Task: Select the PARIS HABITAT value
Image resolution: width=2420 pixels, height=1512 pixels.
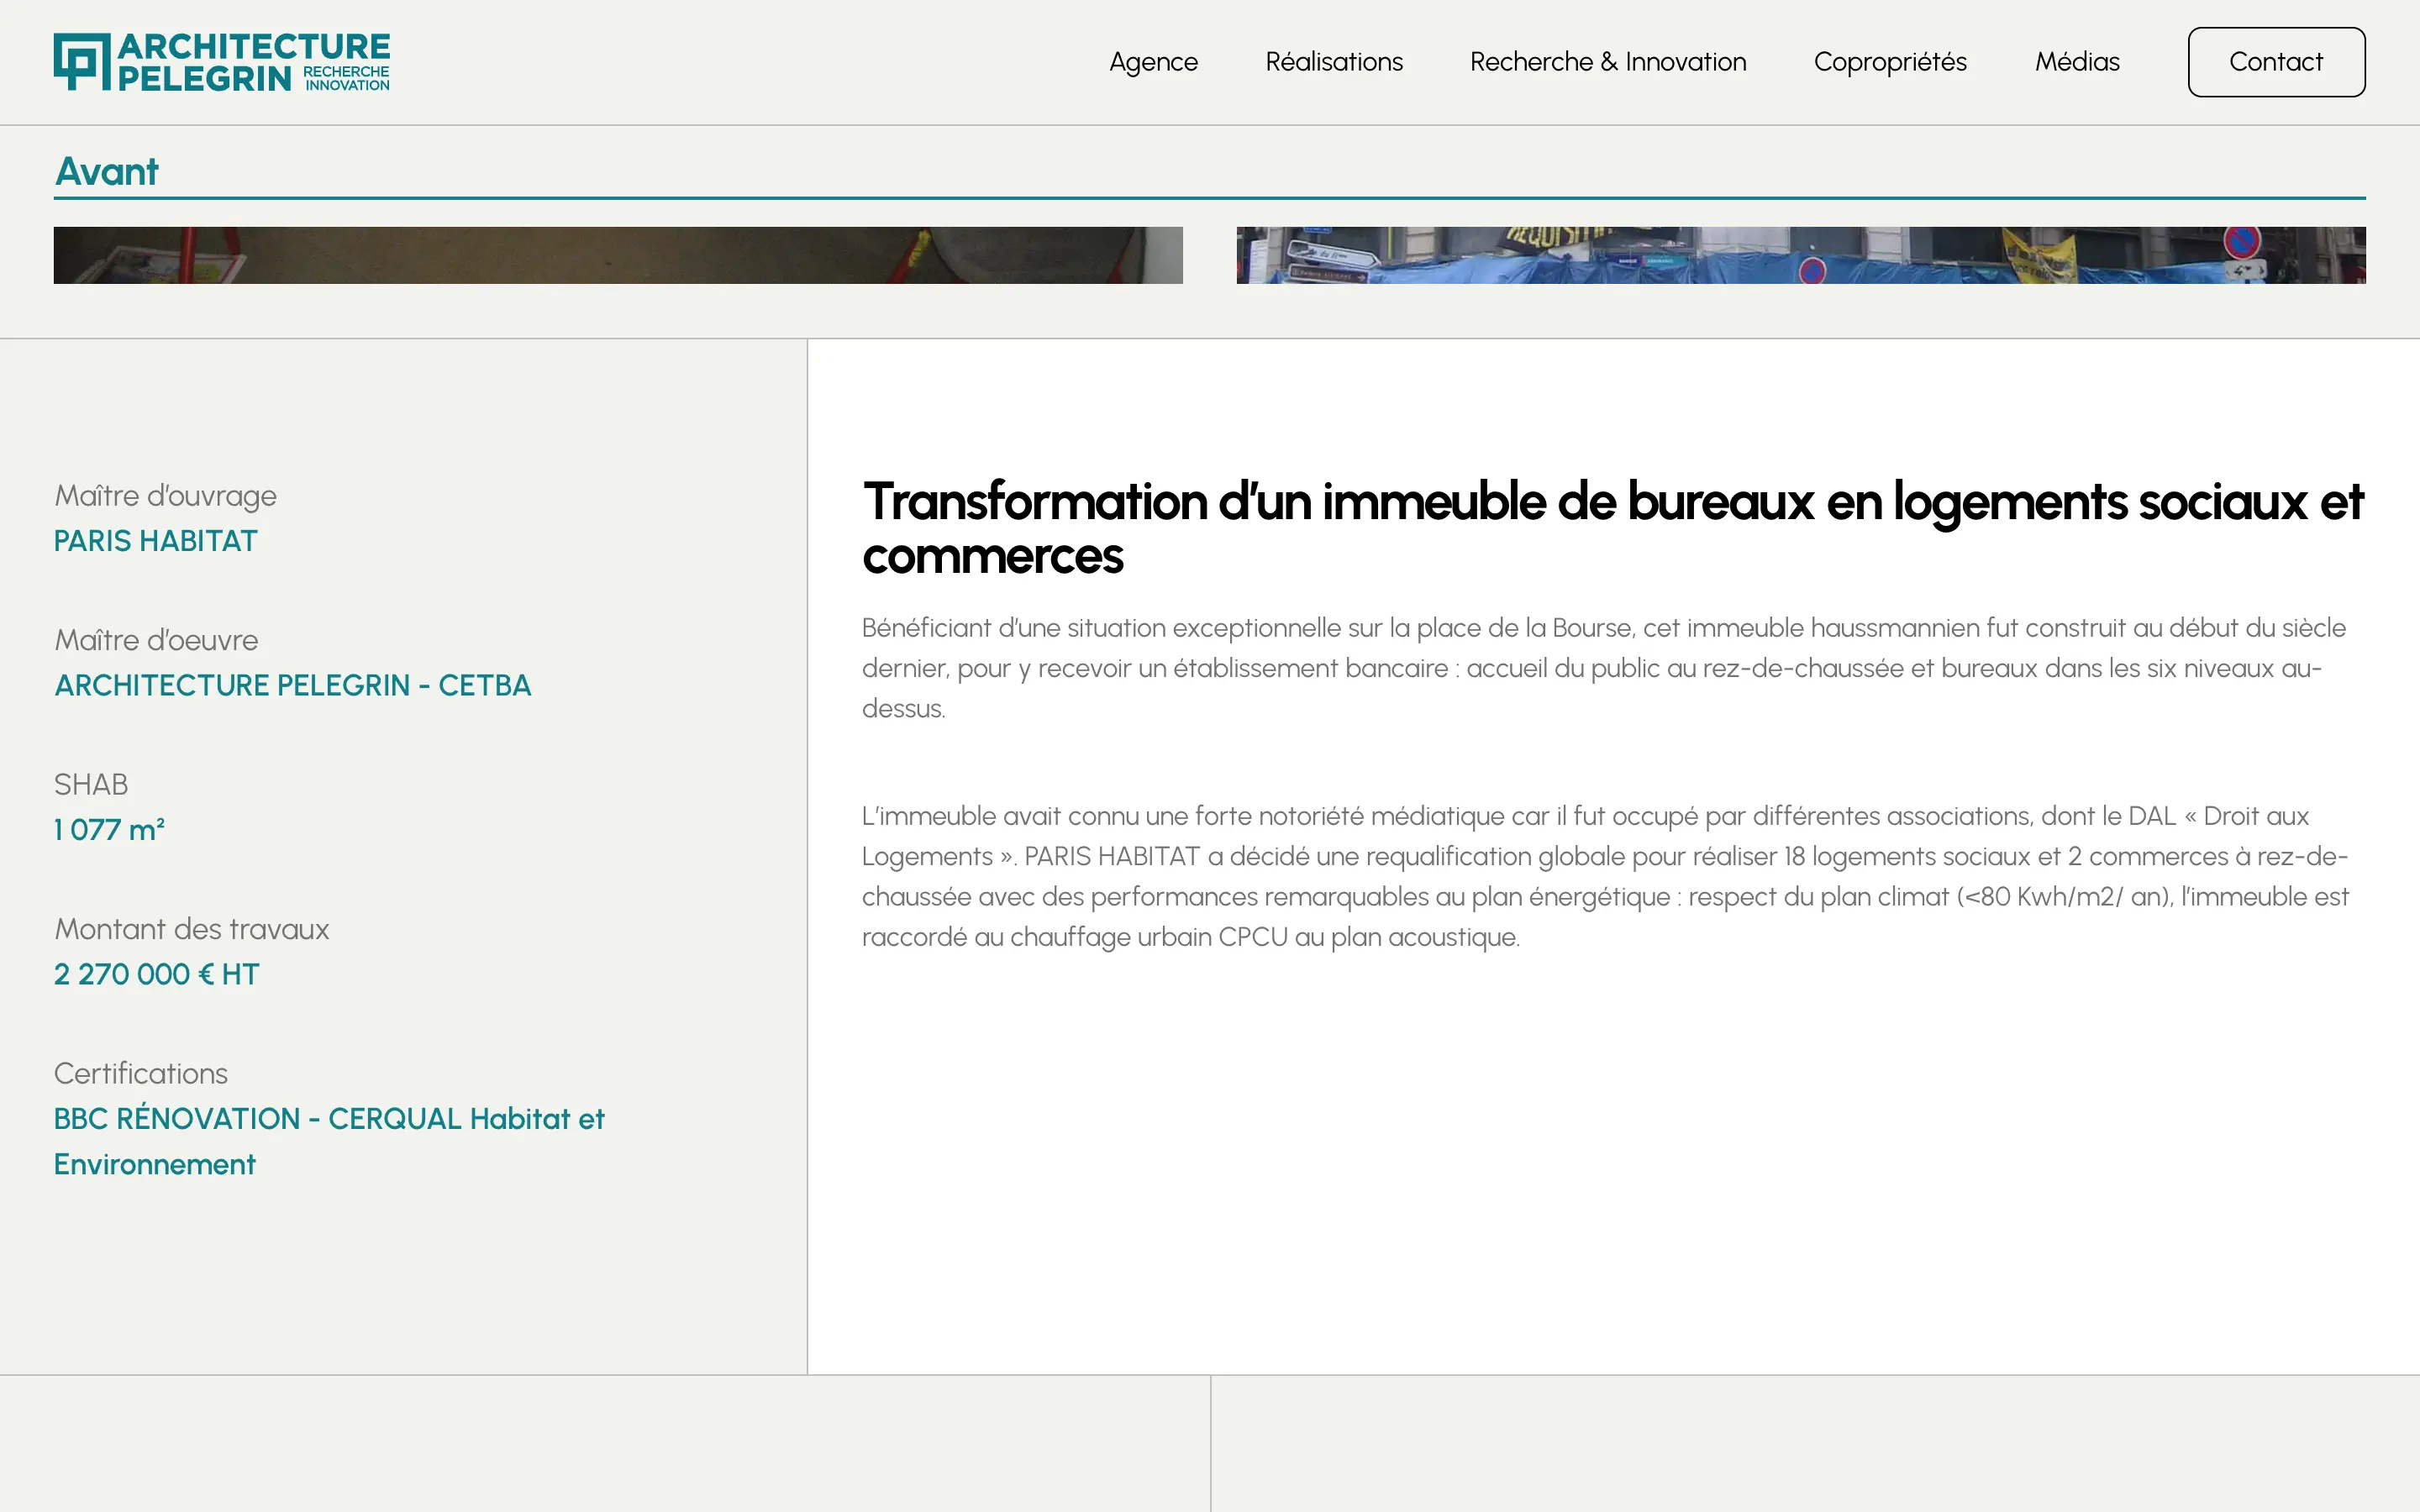Action: pos(155,541)
